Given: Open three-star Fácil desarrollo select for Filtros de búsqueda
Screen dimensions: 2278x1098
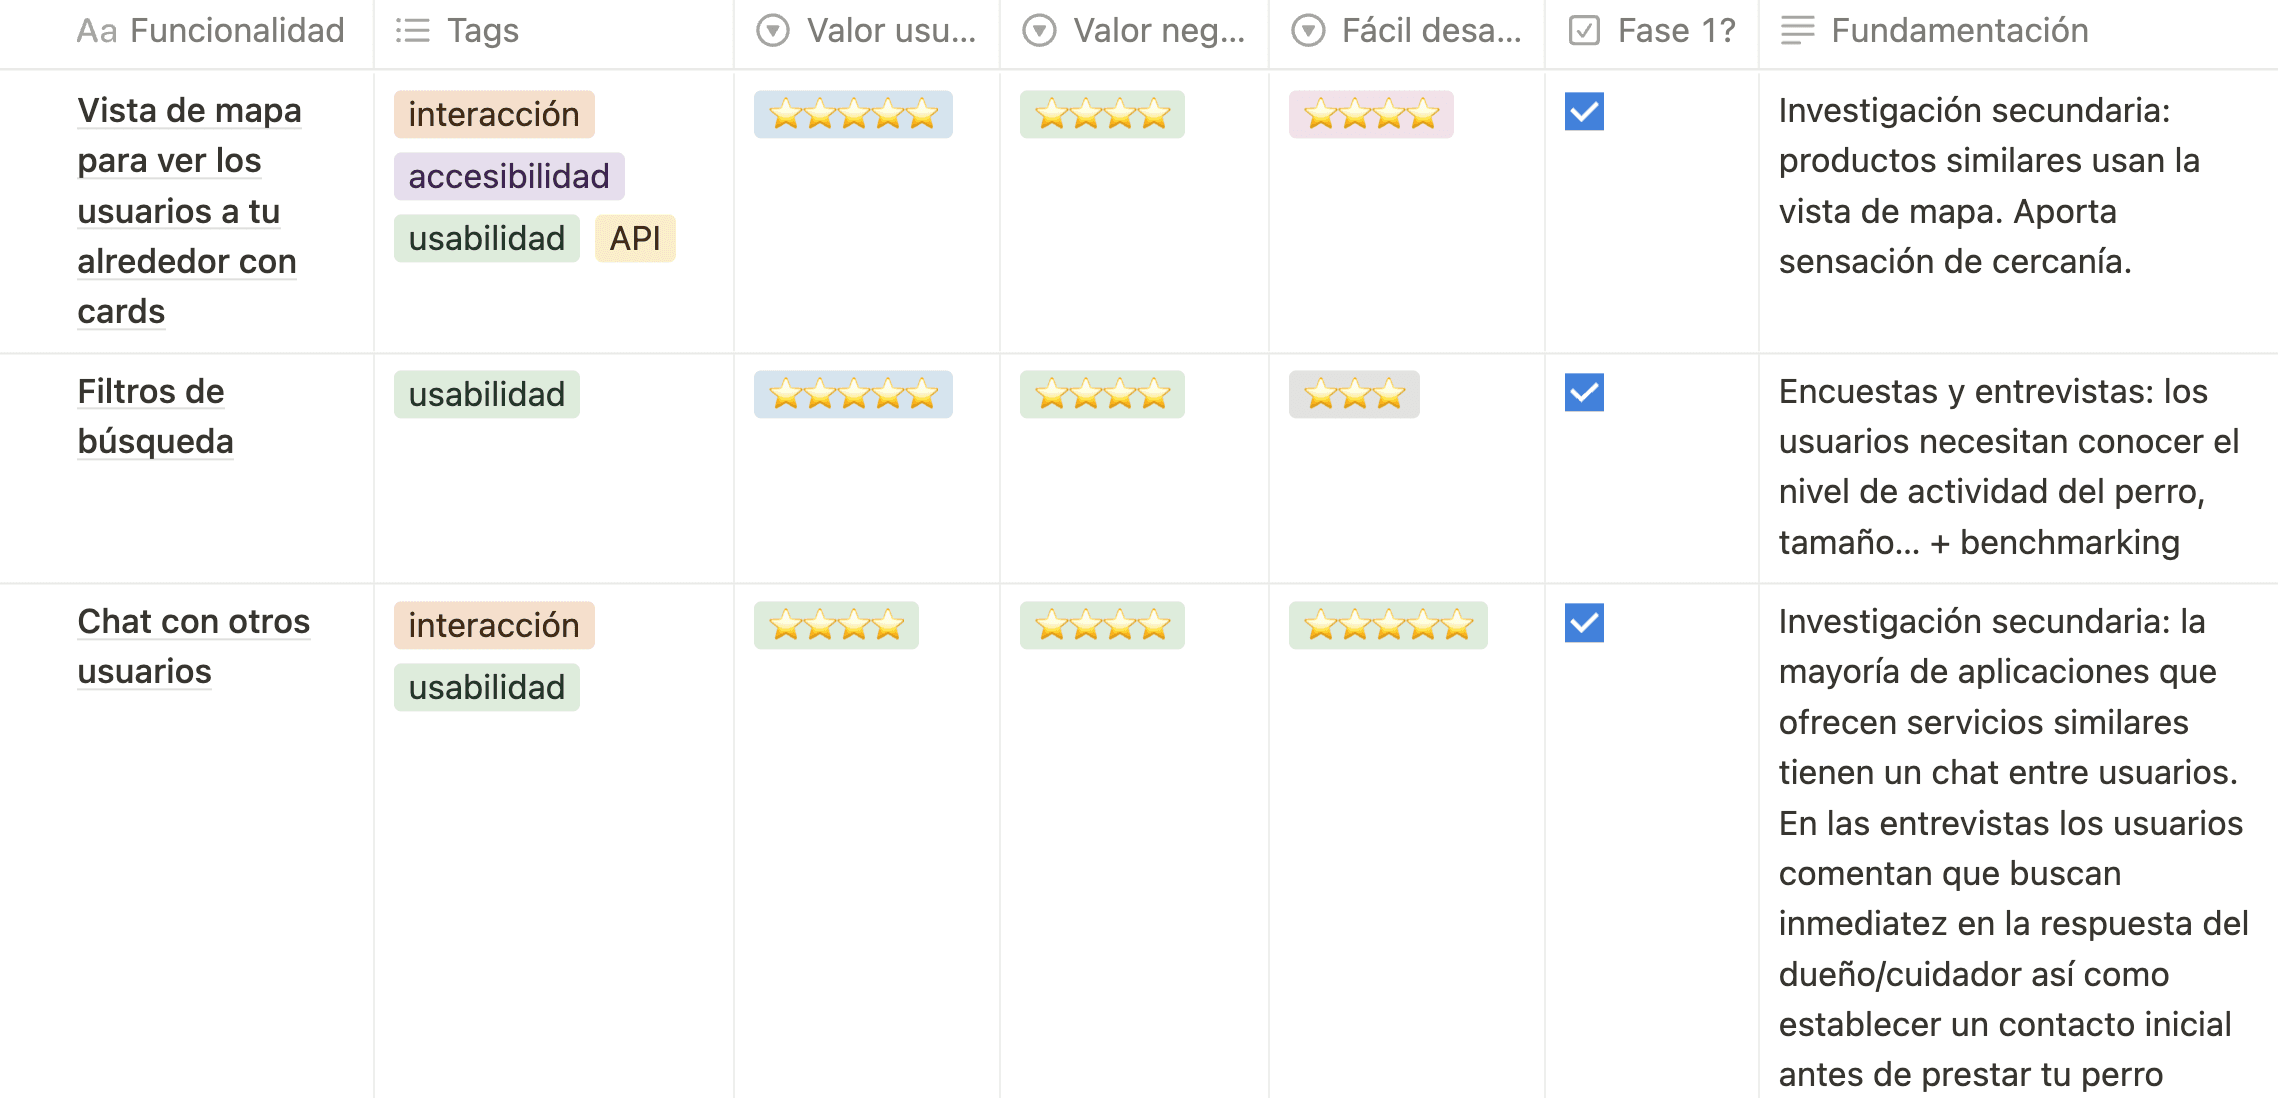Looking at the screenshot, I should (1354, 394).
